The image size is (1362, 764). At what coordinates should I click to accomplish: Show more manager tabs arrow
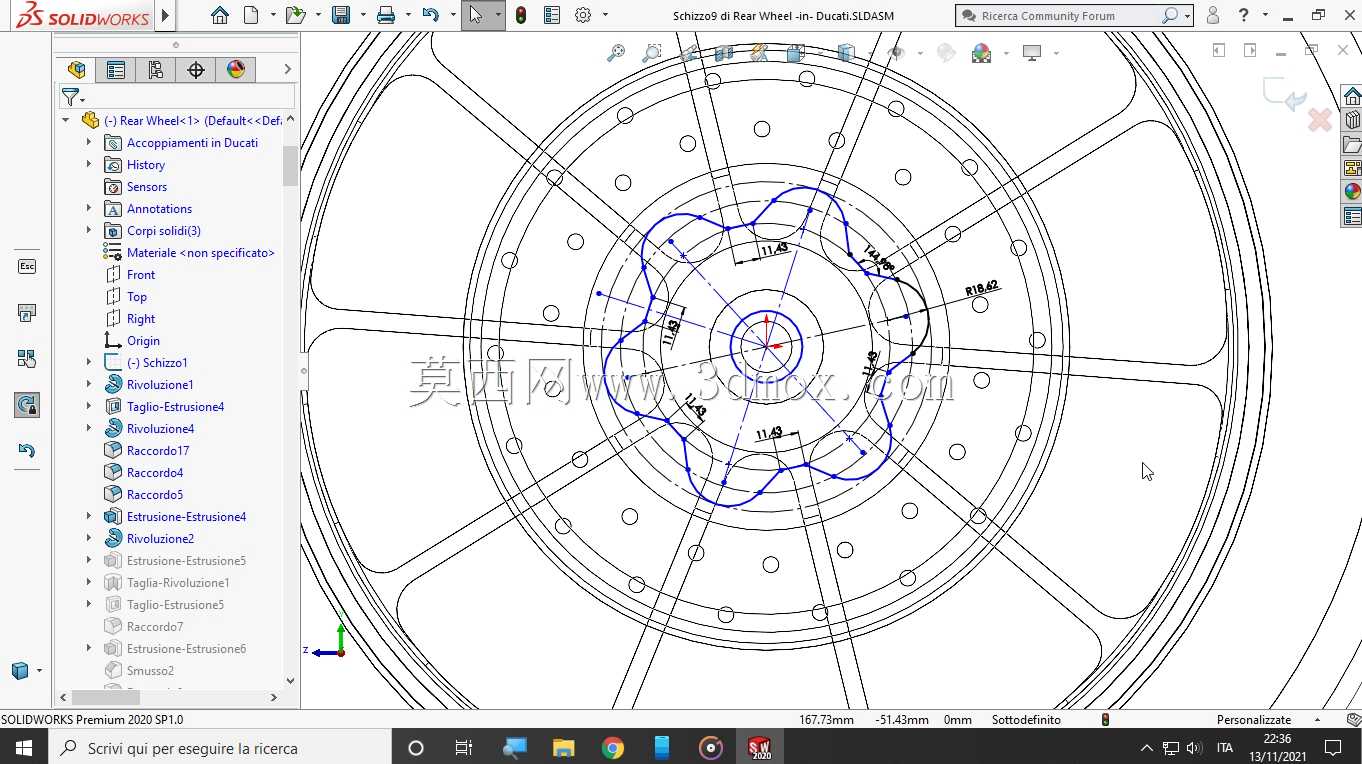[288, 69]
